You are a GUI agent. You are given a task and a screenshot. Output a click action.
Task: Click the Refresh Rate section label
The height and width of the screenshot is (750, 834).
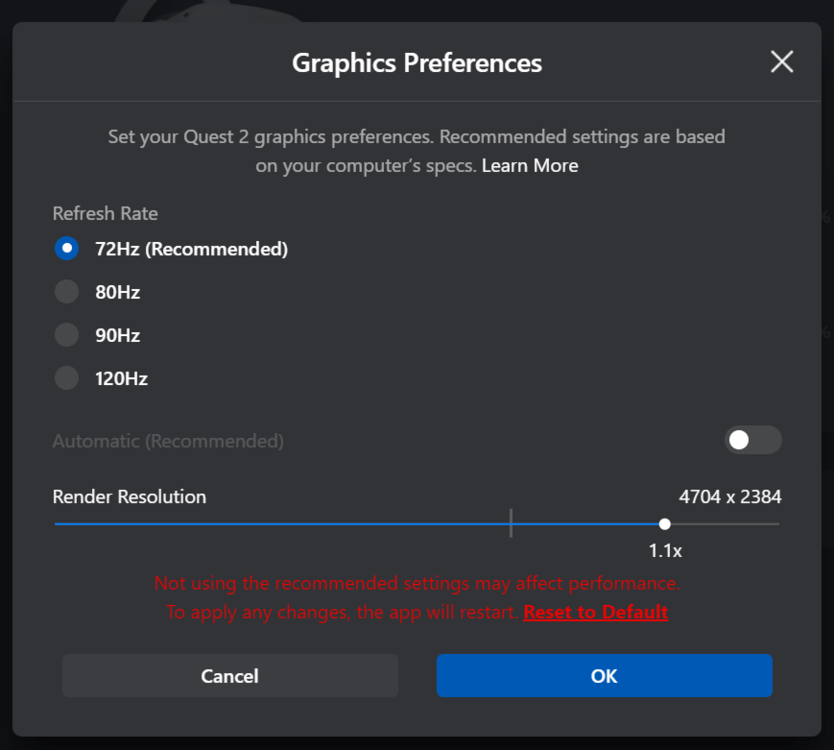pyautogui.click(x=105, y=213)
